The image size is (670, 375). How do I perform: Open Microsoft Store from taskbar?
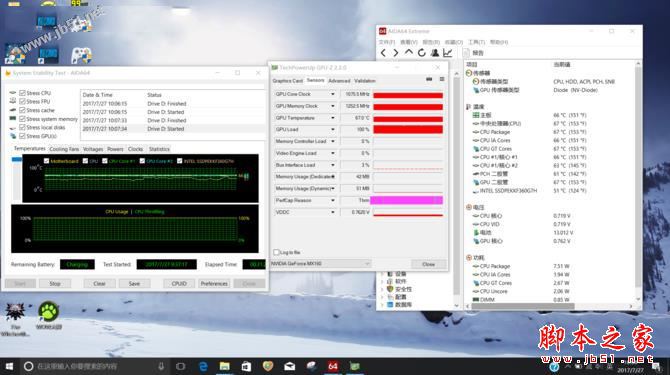coord(246,366)
